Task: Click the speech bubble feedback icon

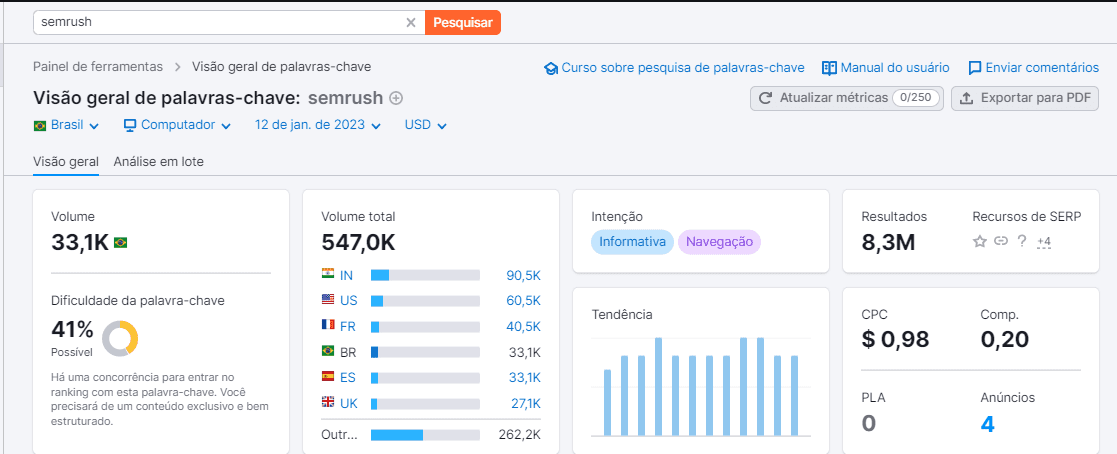Action: pos(975,68)
